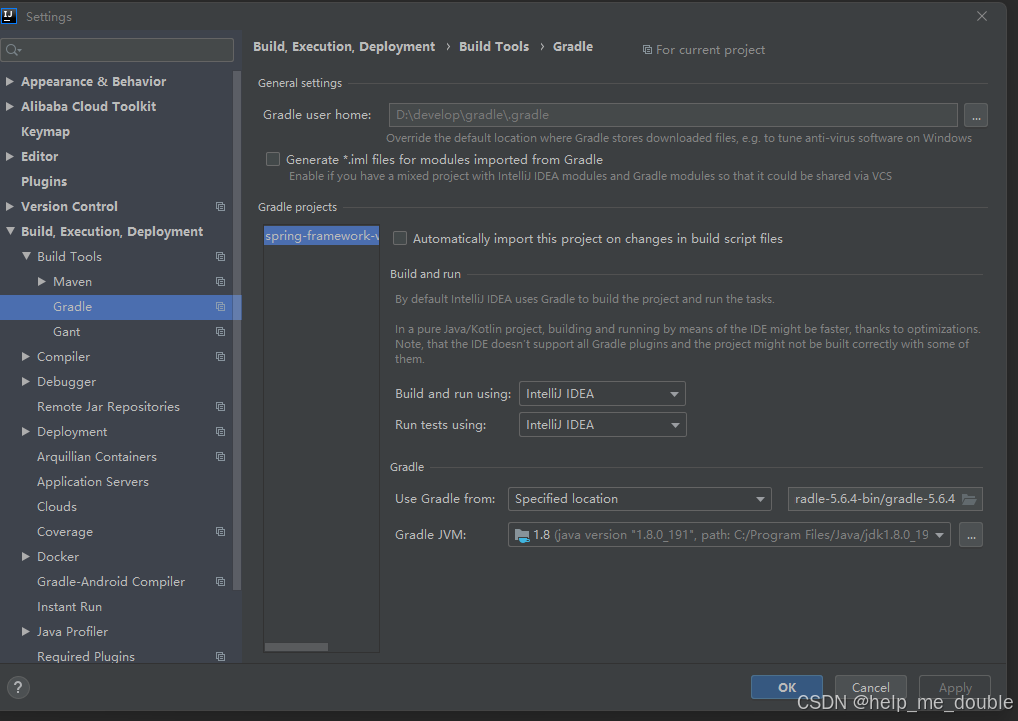Click browse button next to Gradle JVM
Image resolution: width=1018 pixels, height=721 pixels.
971,535
